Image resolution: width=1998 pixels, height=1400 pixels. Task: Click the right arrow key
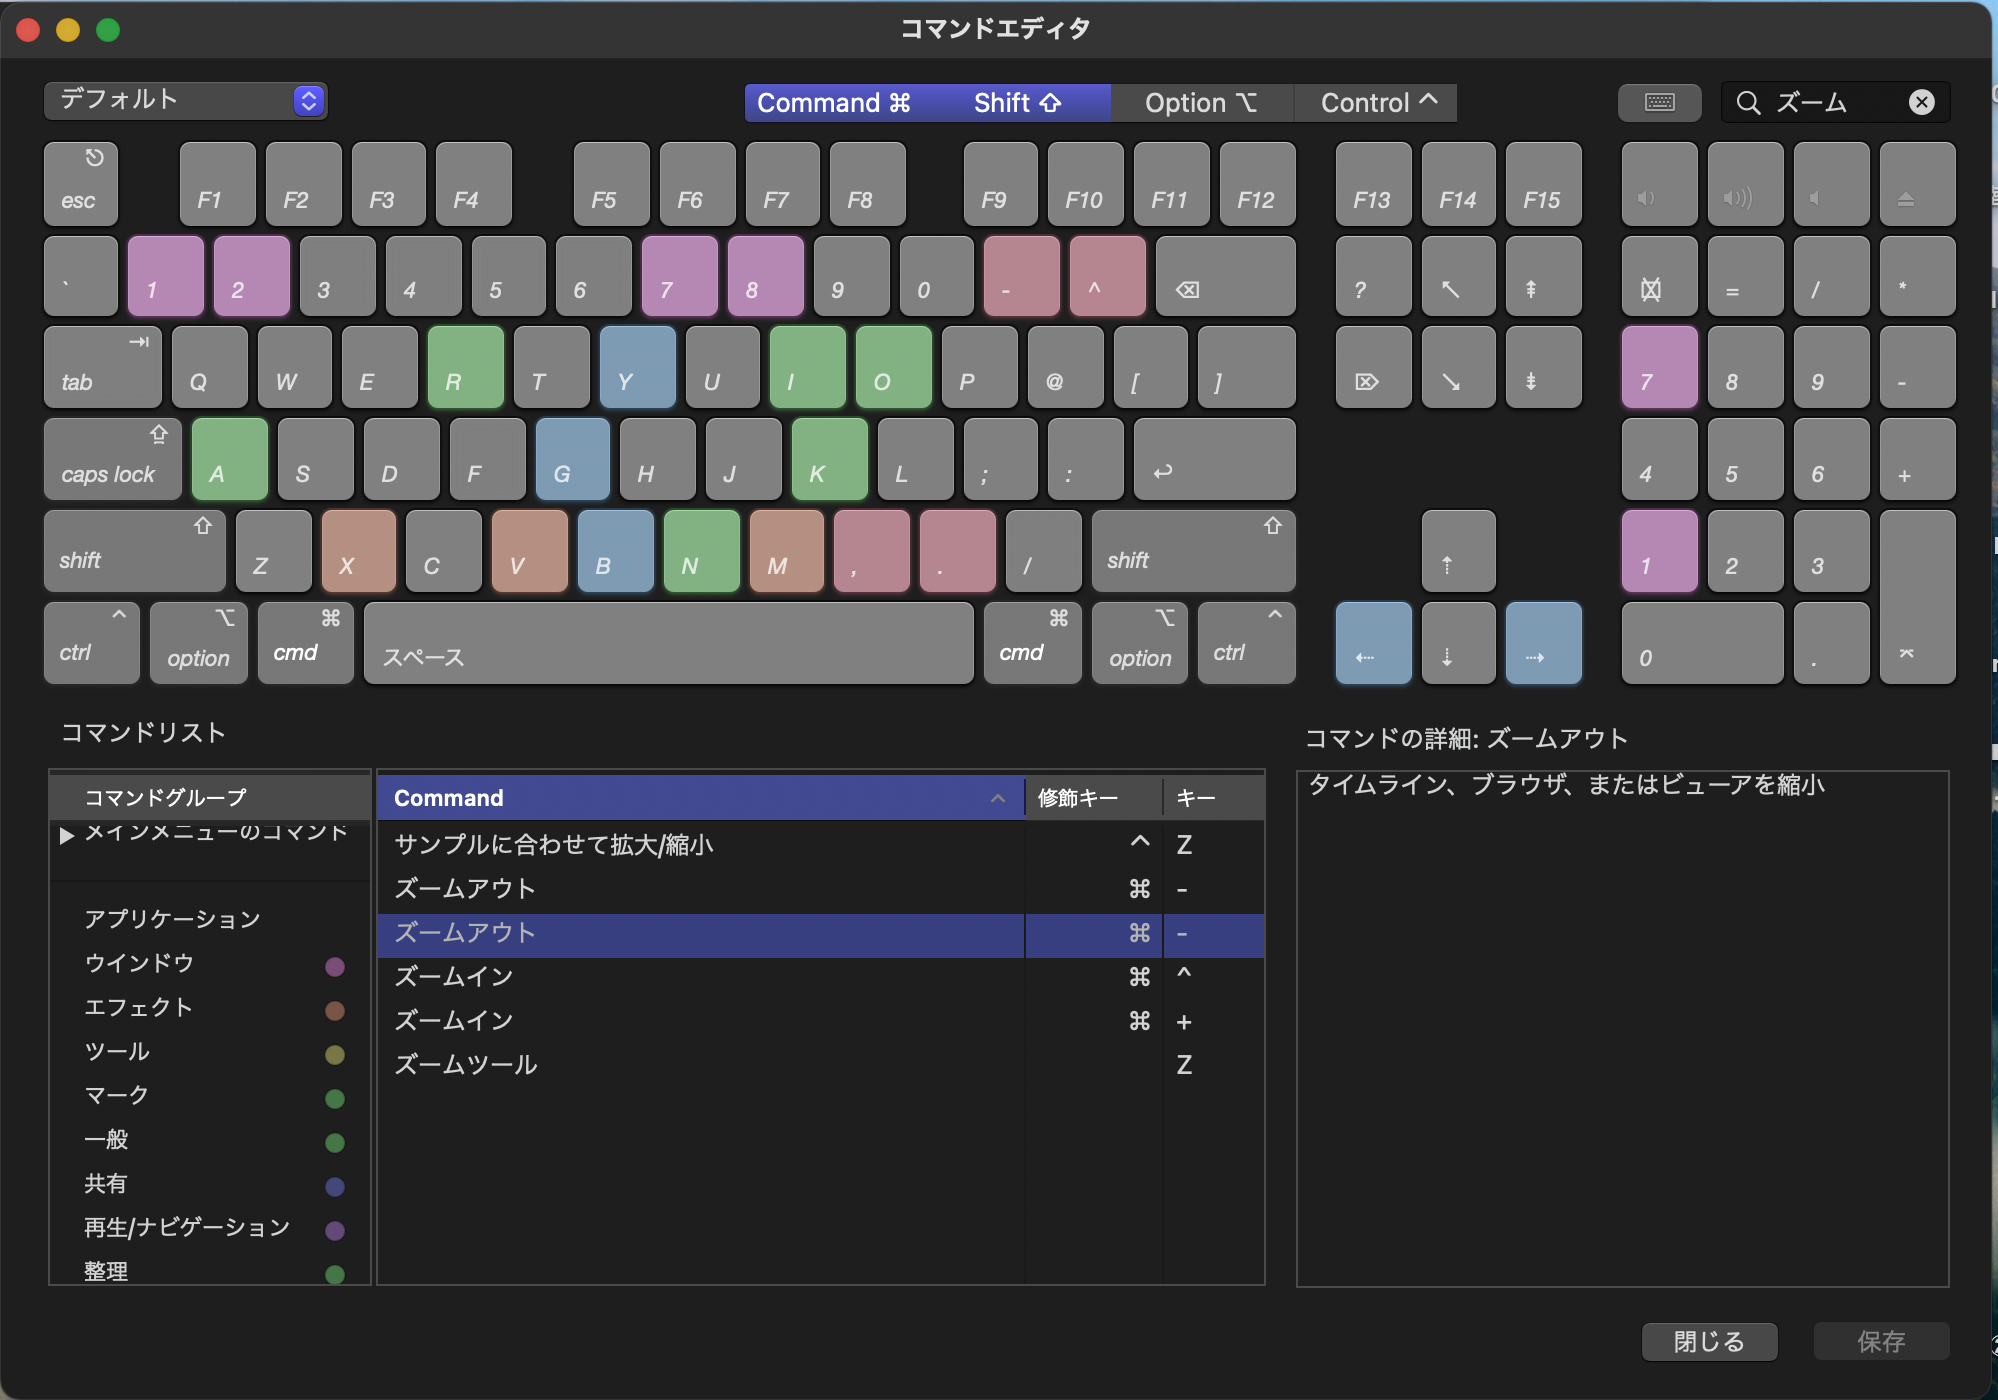click(x=1543, y=643)
